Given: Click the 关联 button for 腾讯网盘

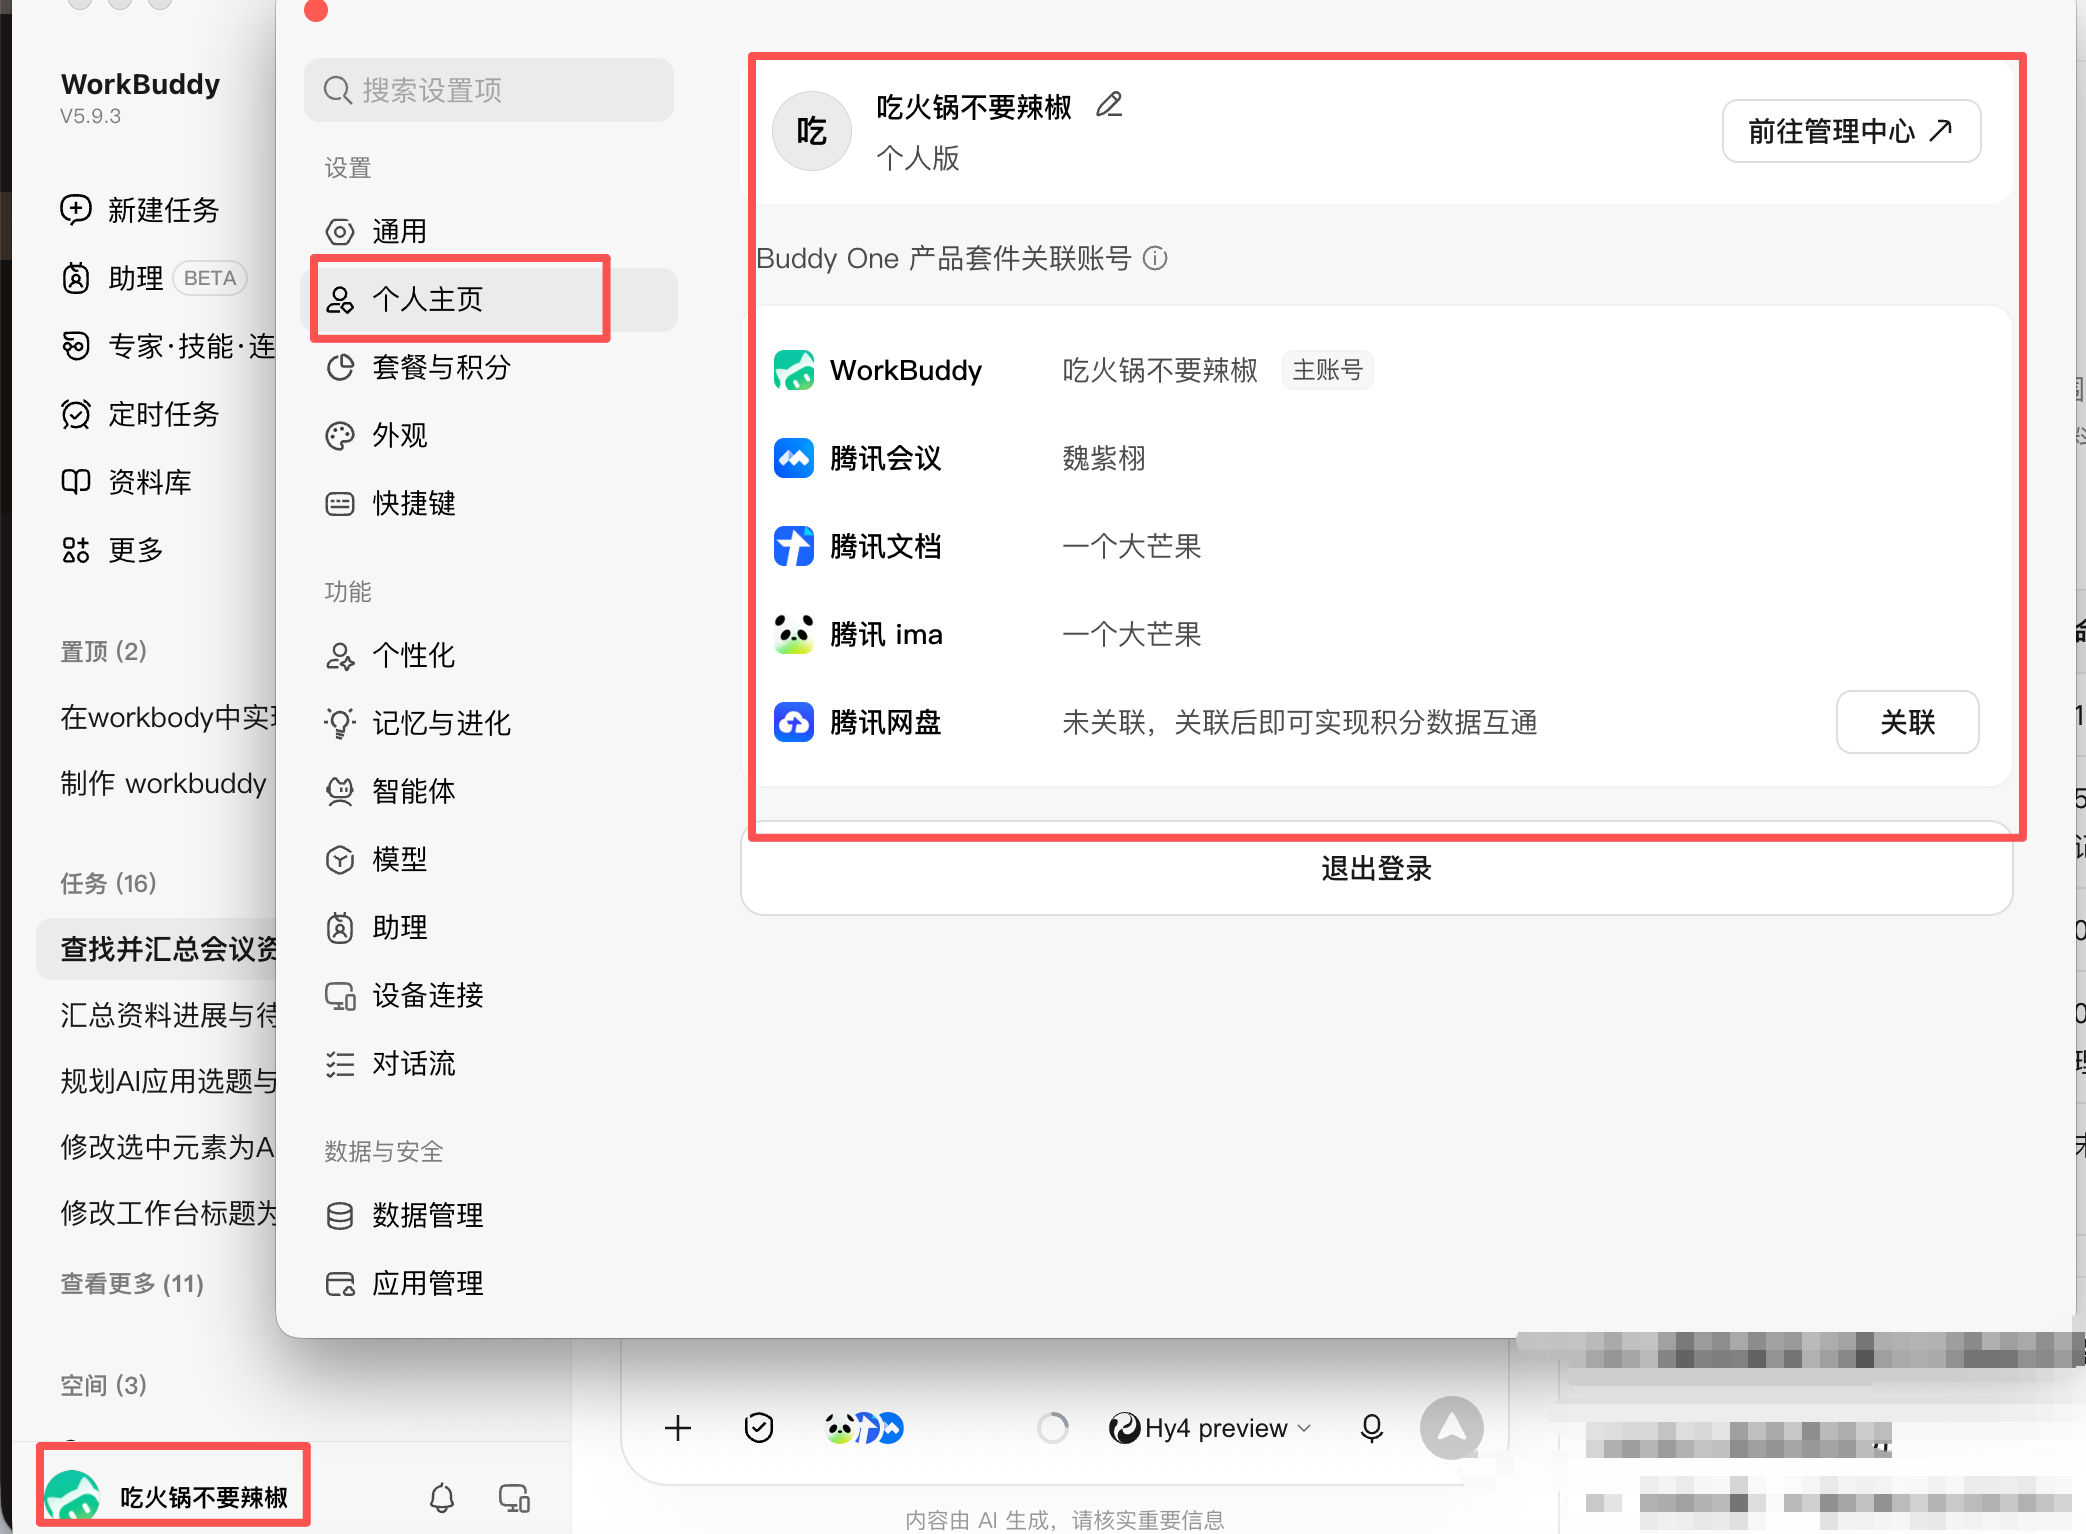Looking at the screenshot, I should pos(1907,722).
